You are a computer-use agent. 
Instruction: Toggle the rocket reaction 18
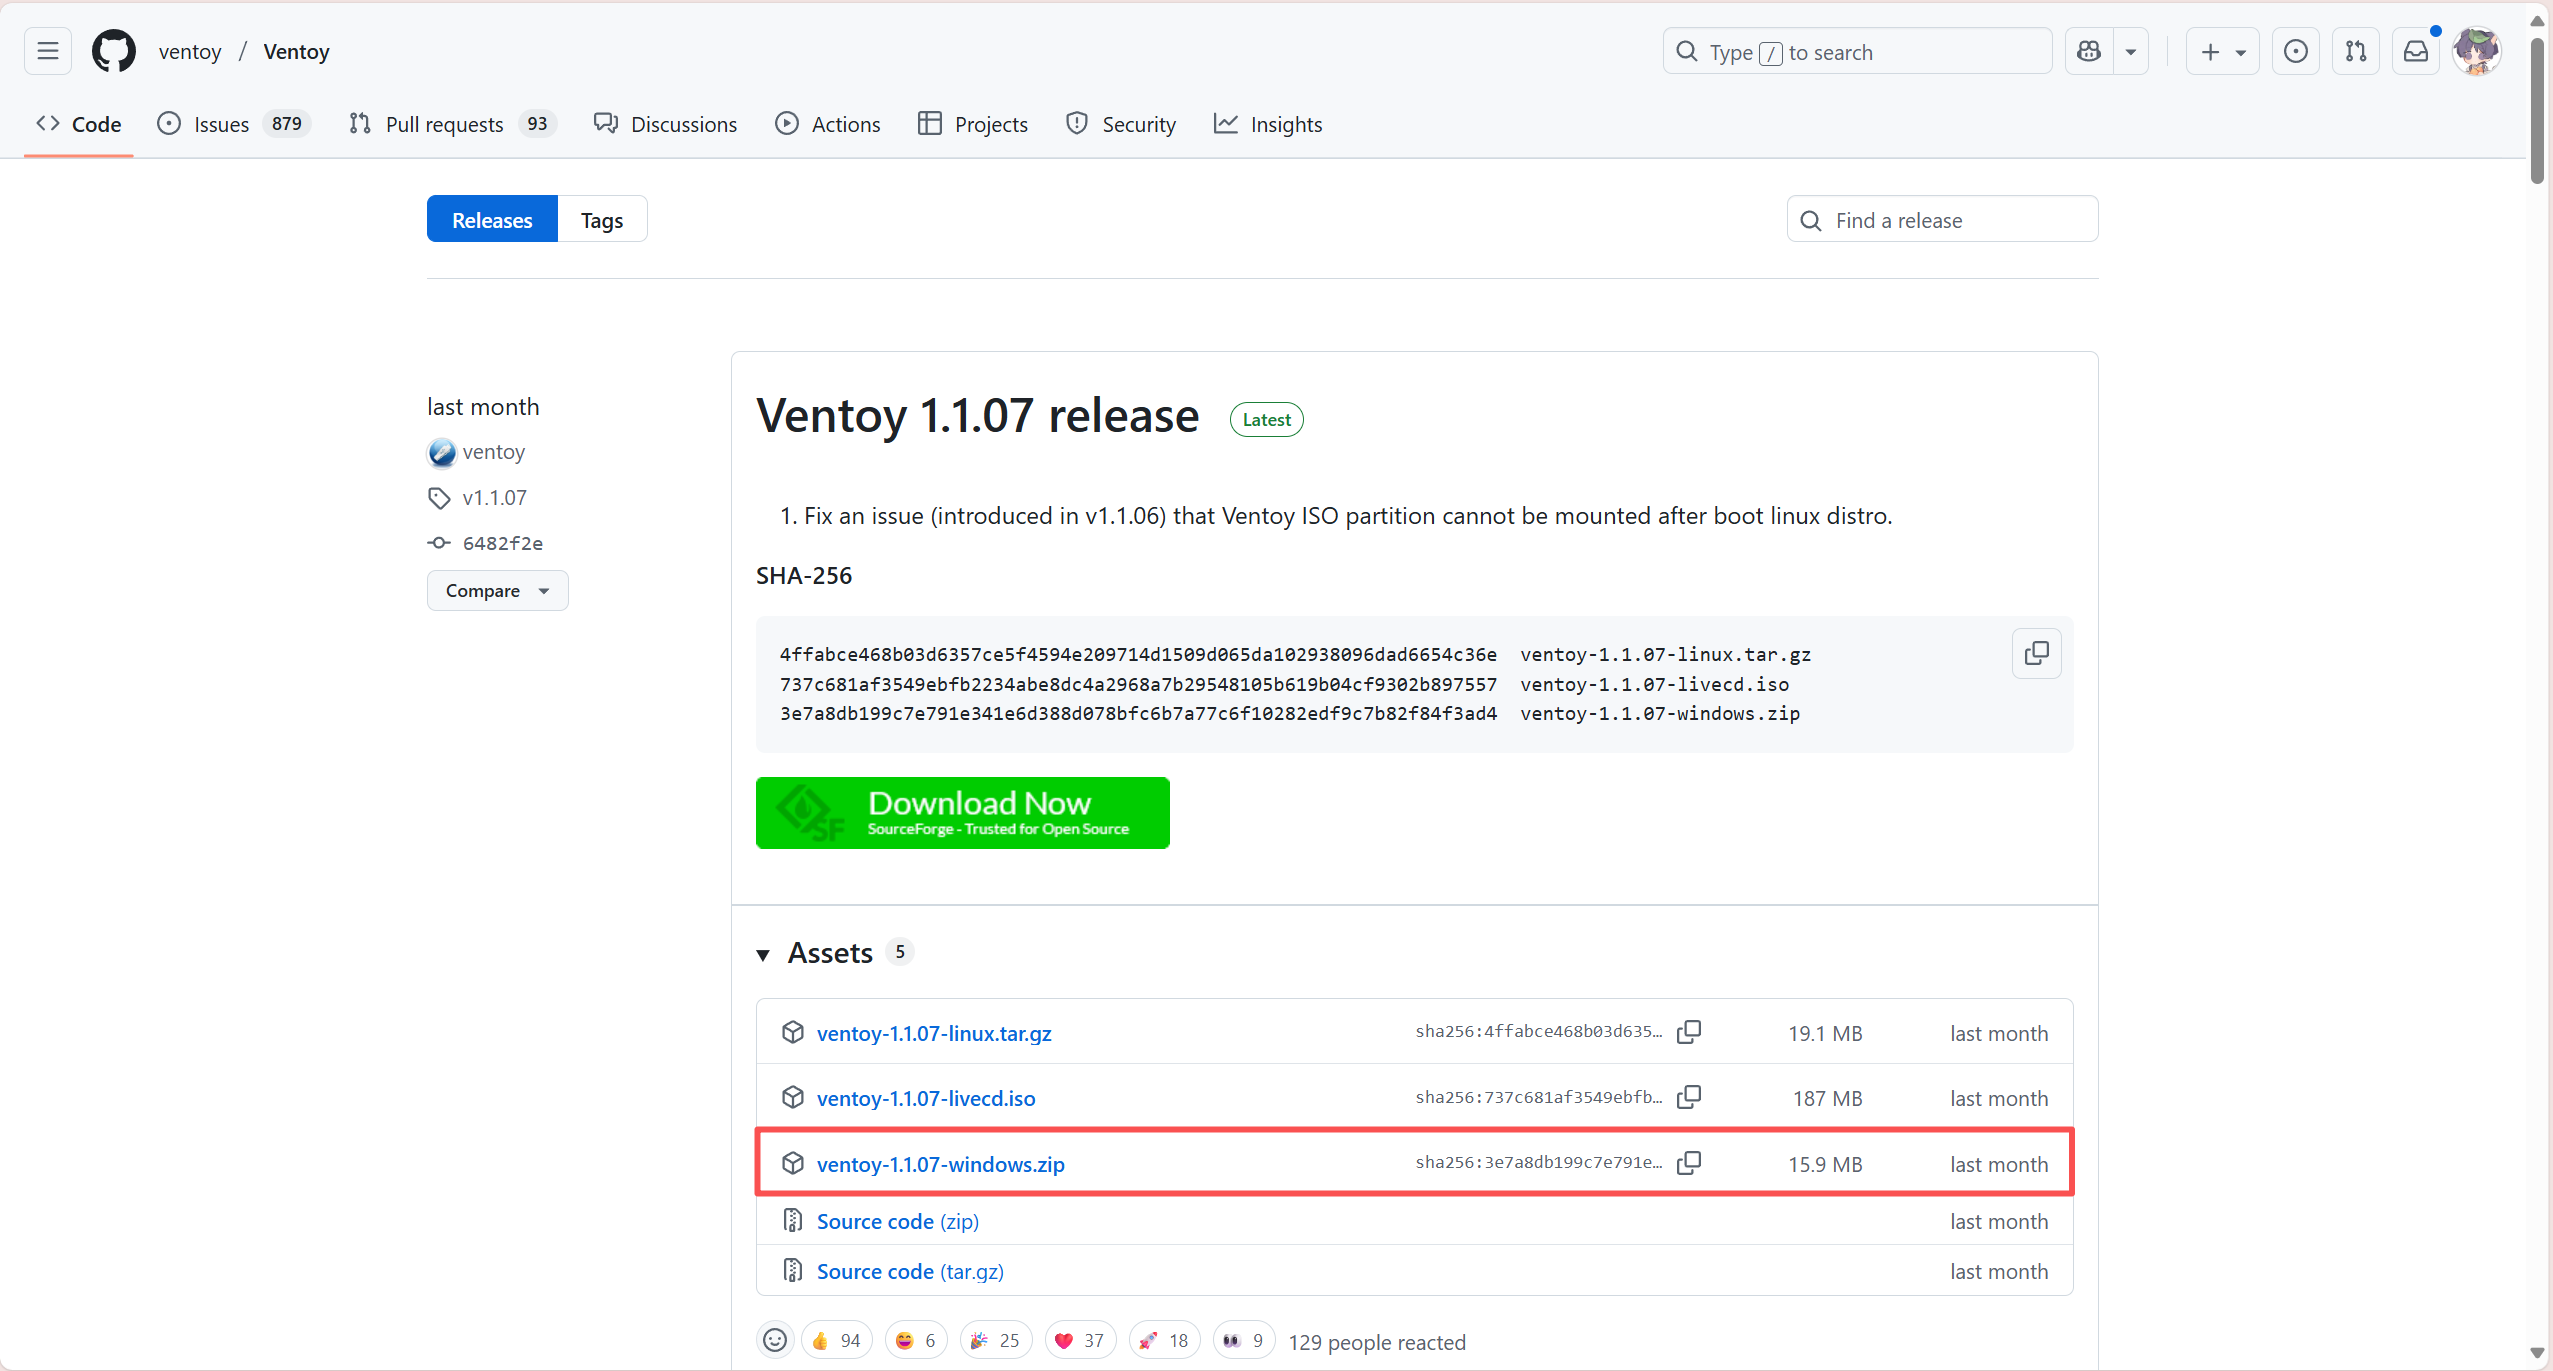click(1164, 1340)
